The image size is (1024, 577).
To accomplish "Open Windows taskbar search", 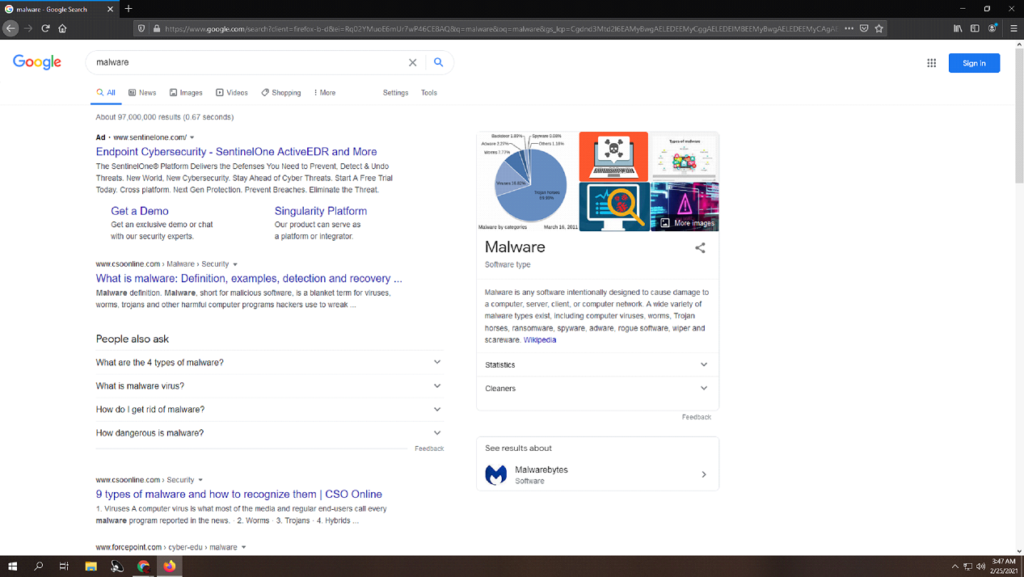I will pyautogui.click(x=38, y=566).
